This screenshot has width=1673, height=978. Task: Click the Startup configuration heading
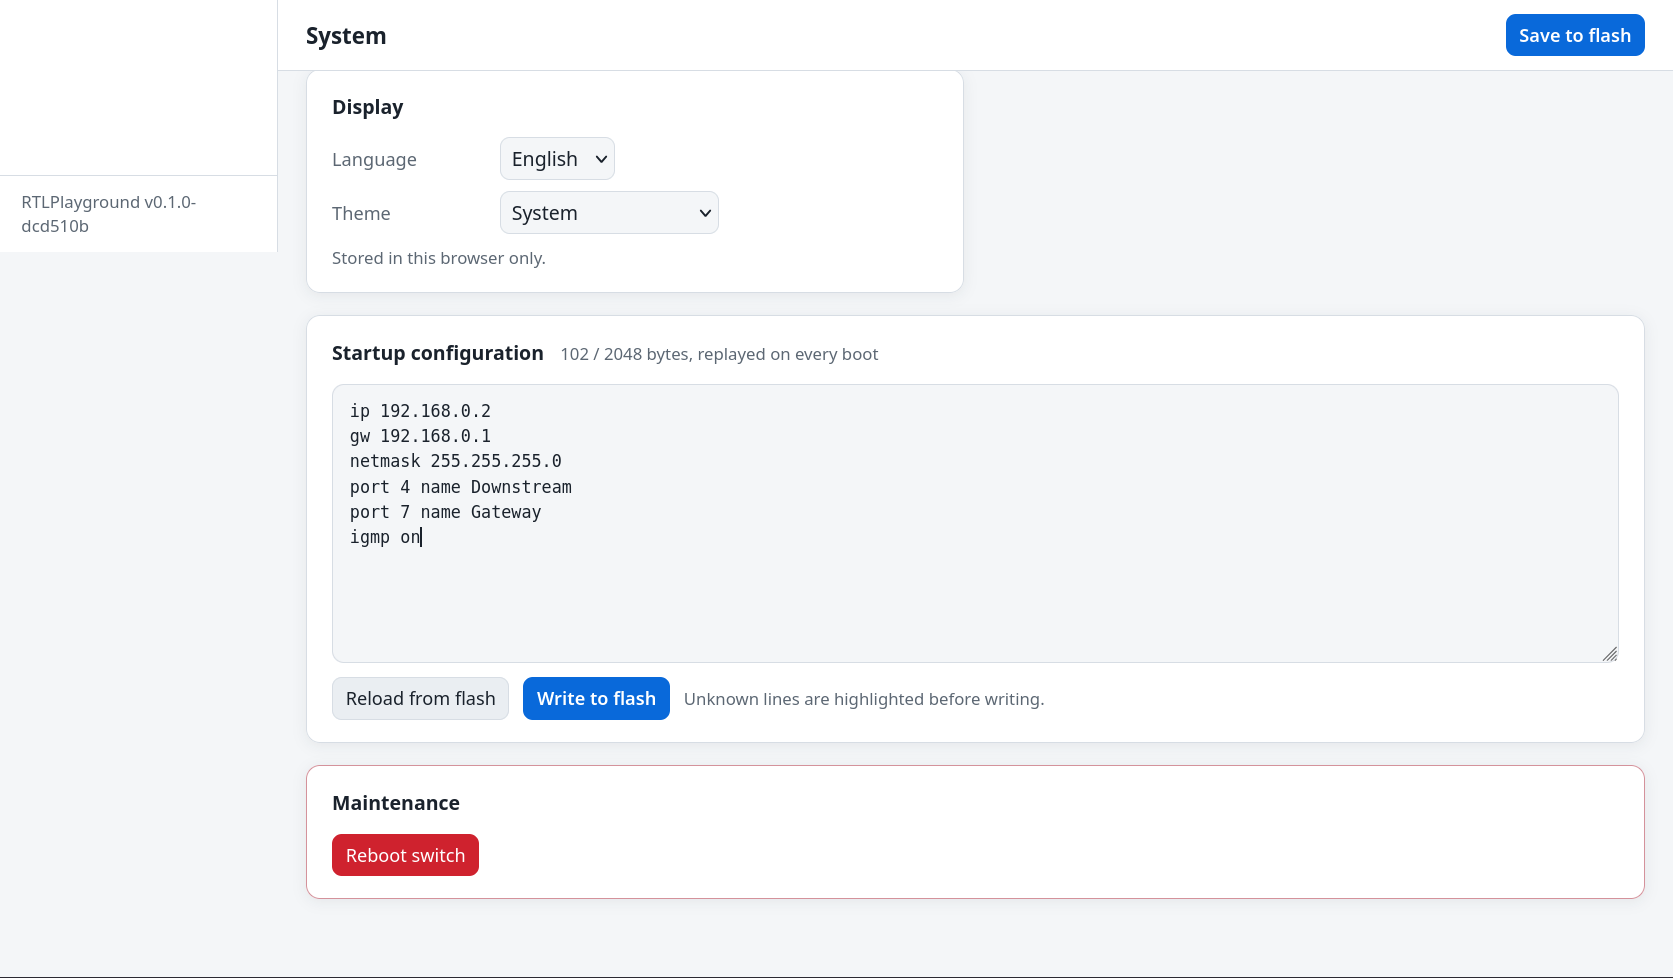click(x=438, y=353)
